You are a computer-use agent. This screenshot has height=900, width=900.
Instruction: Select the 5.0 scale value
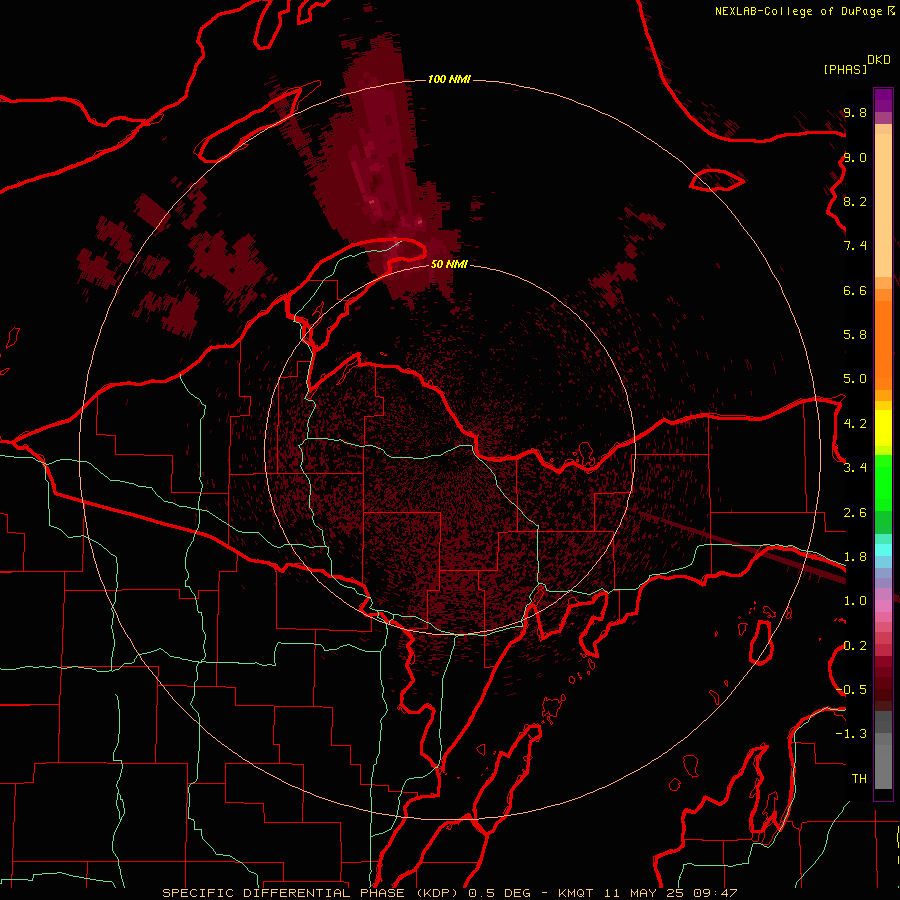(855, 379)
